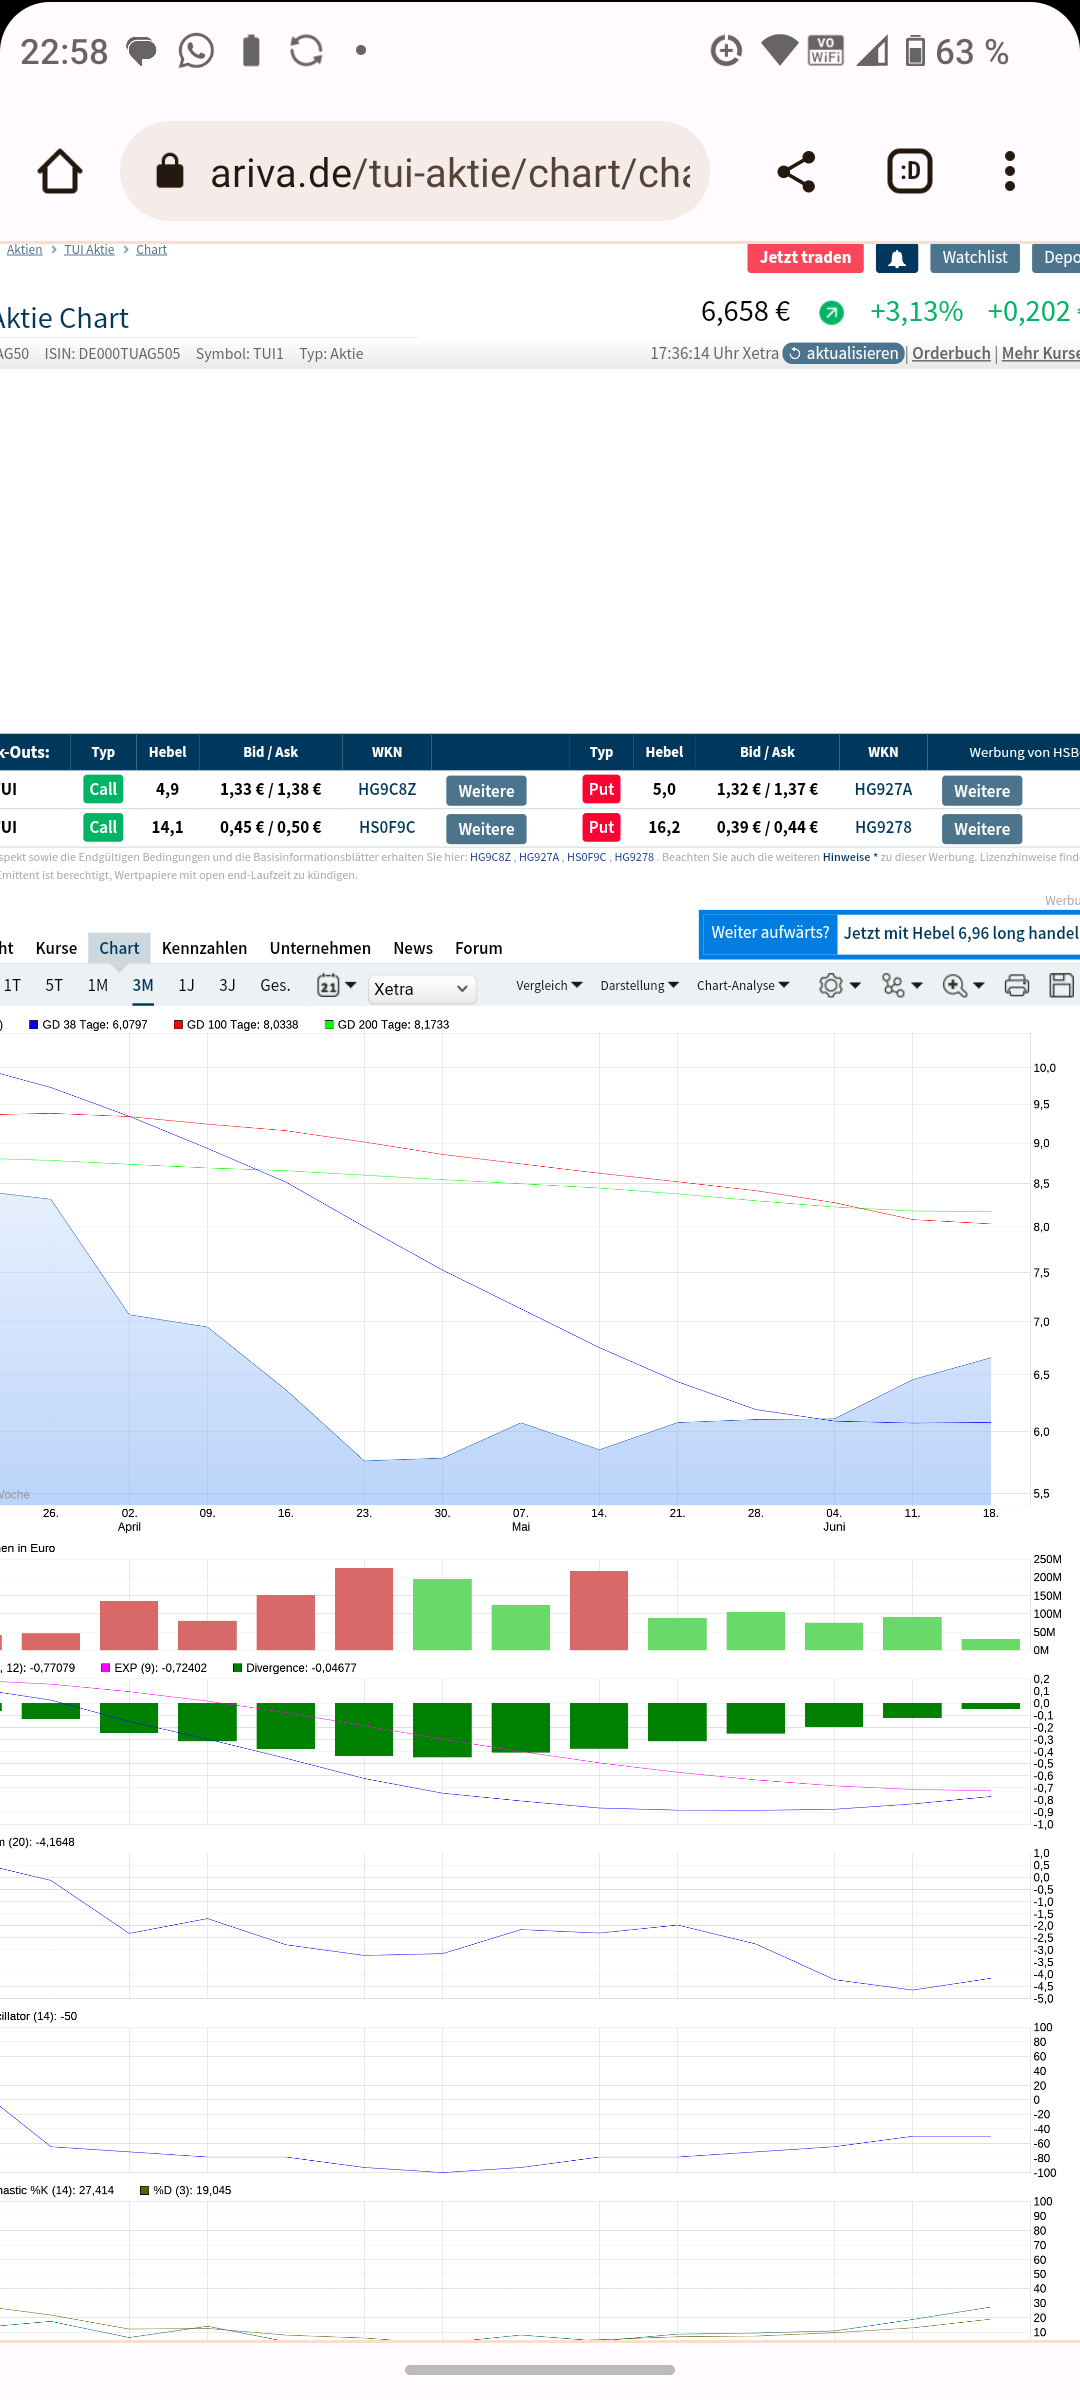The height and width of the screenshot is (2400, 1080).
Task: Select the 1M chart period
Action: tap(98, 985)
